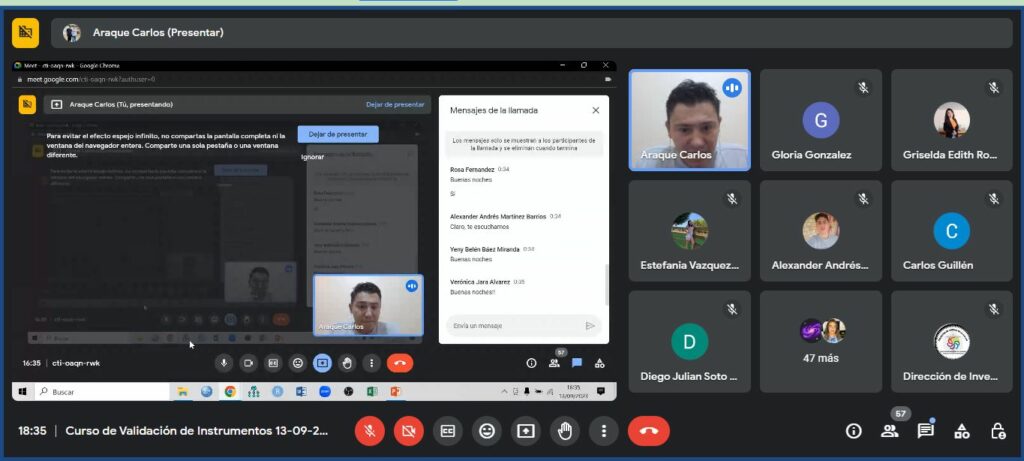
Task: Open host controls lock icon
Action: (997, 431)
